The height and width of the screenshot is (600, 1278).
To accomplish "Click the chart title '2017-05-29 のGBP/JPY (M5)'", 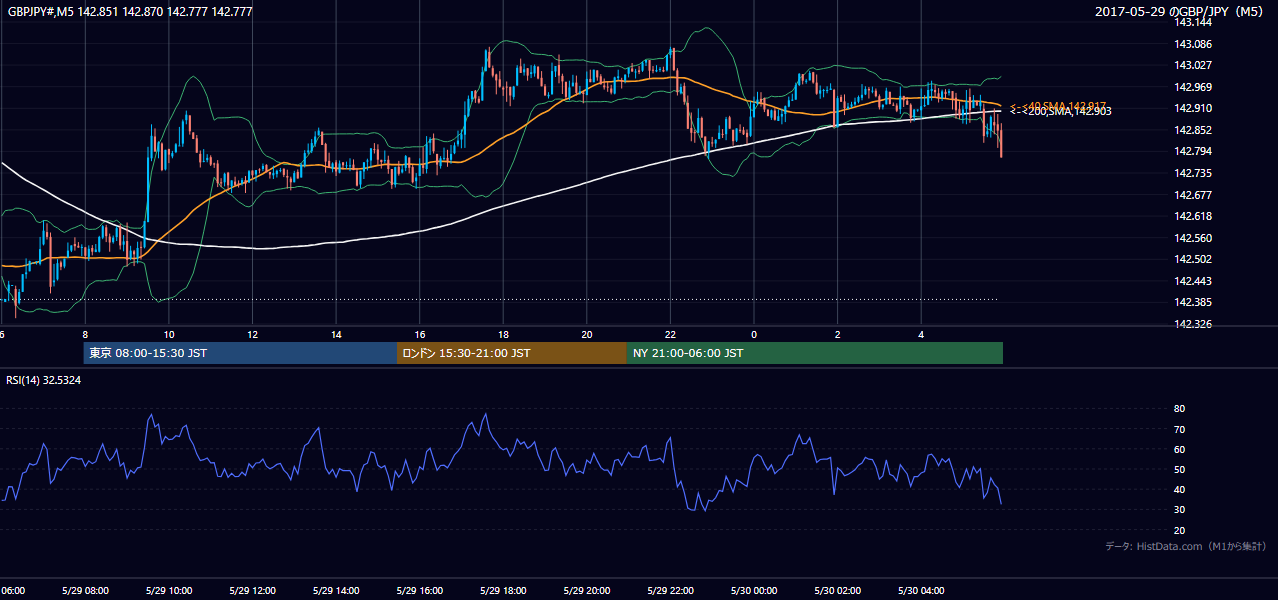I will [1181, 12].
